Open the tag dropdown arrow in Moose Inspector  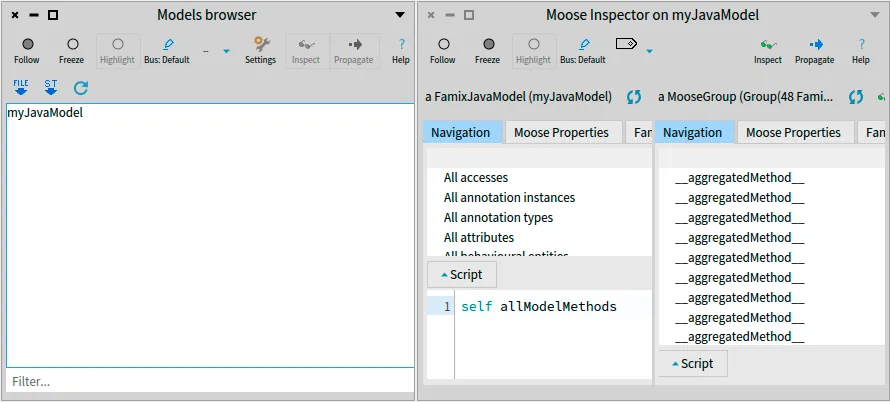click(649, 51)
